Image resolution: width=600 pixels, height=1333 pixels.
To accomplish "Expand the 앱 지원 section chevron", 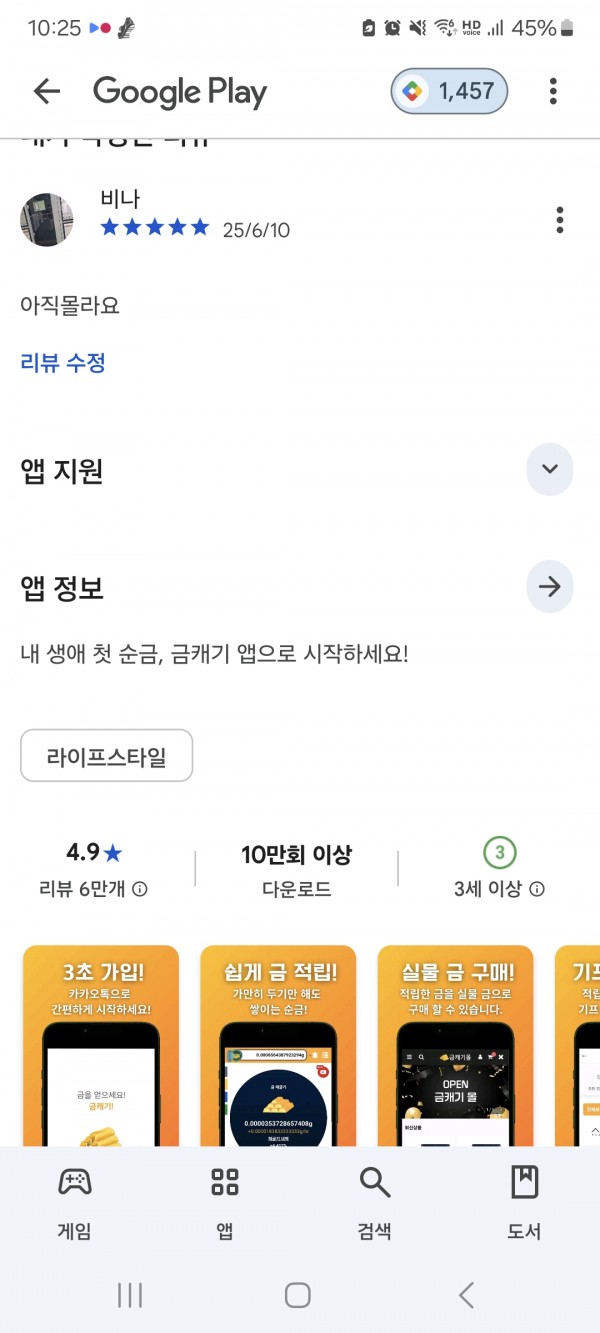I will pos(550,470).
